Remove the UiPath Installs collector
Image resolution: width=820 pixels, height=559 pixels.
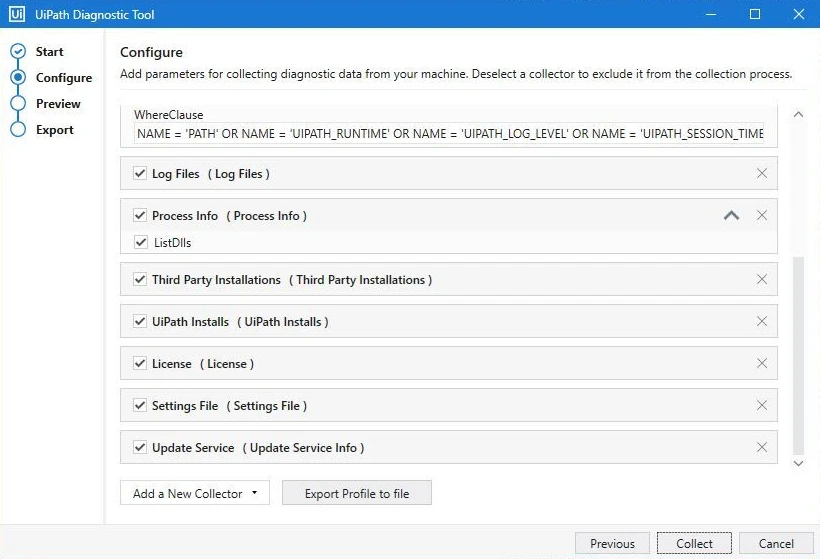pos(761,321)
